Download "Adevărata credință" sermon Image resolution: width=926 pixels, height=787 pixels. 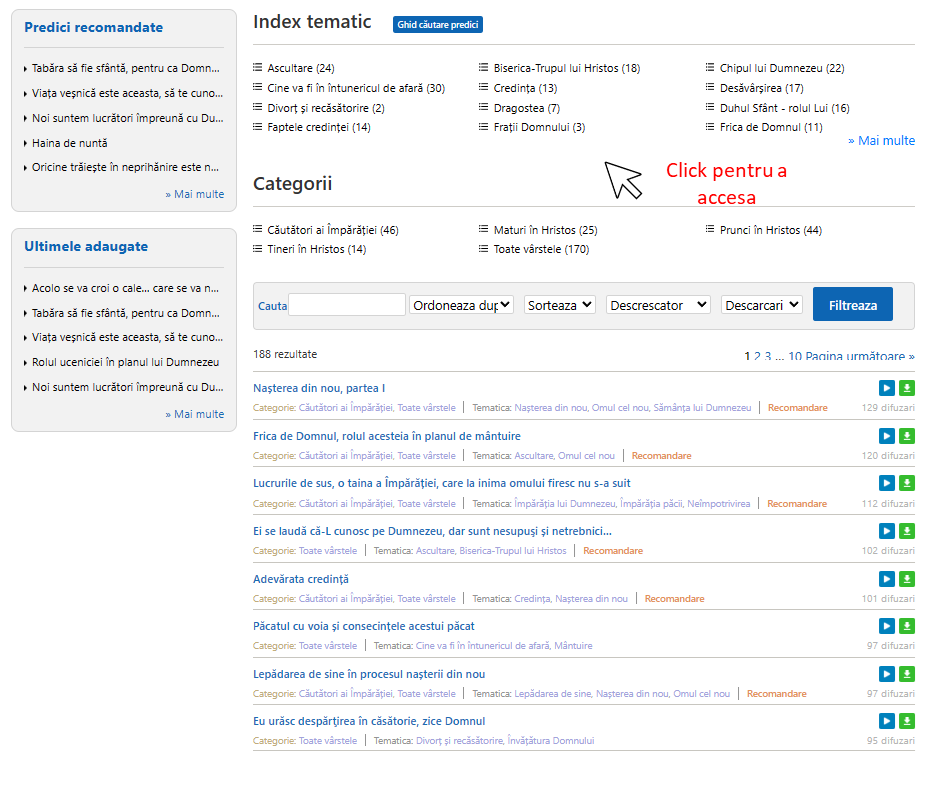point(907,578)
